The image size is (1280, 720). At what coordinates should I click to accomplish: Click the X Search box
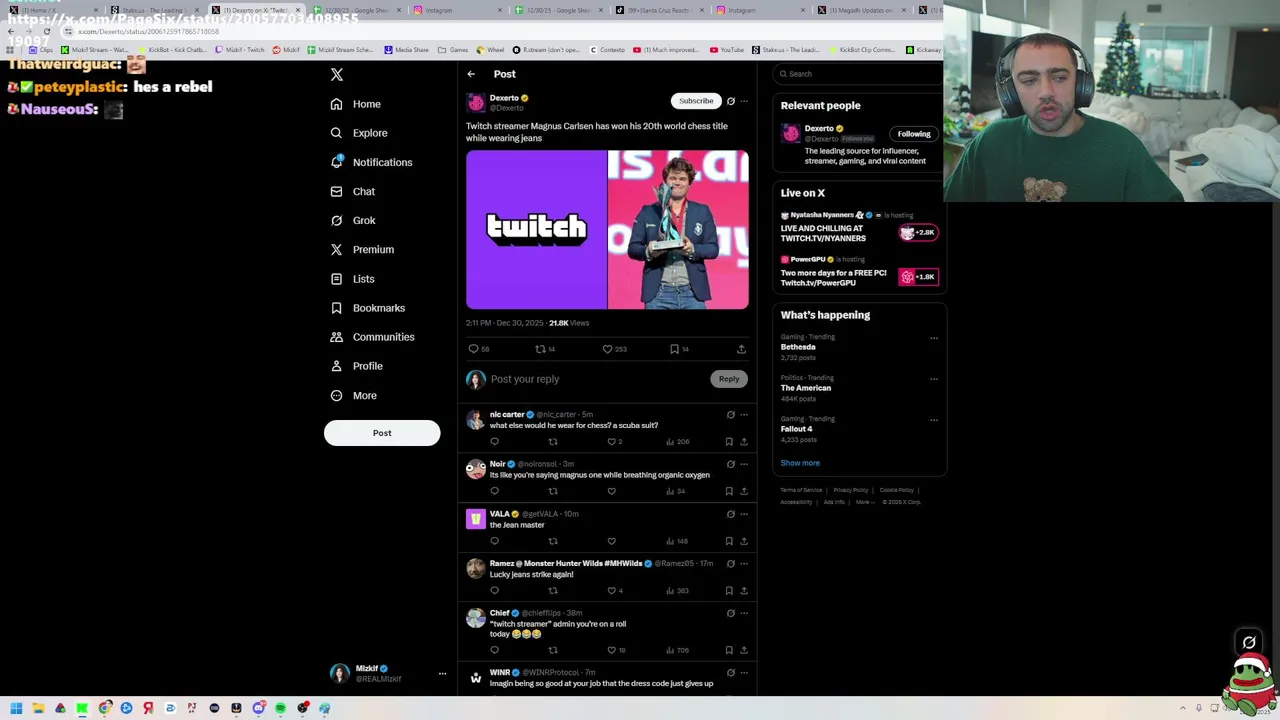click(860, 74)
